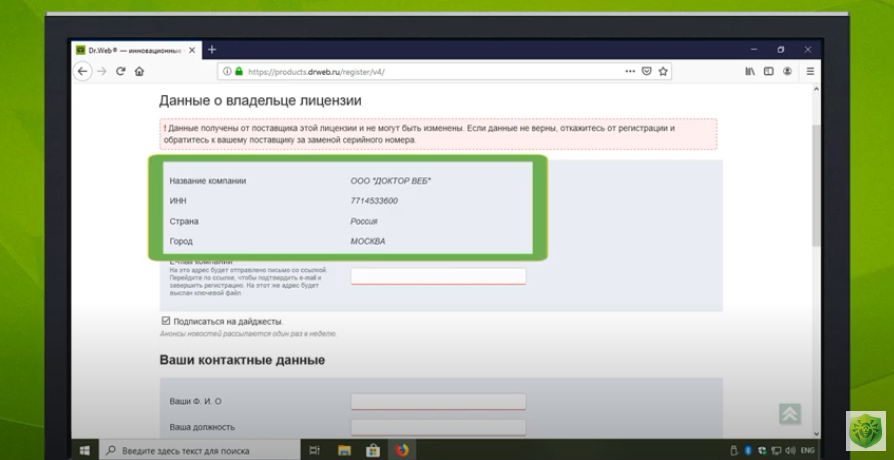Screen dimensions: 894x460
Task: Click the Dr.Web shield logo
Action: click(x=865, y=431)
